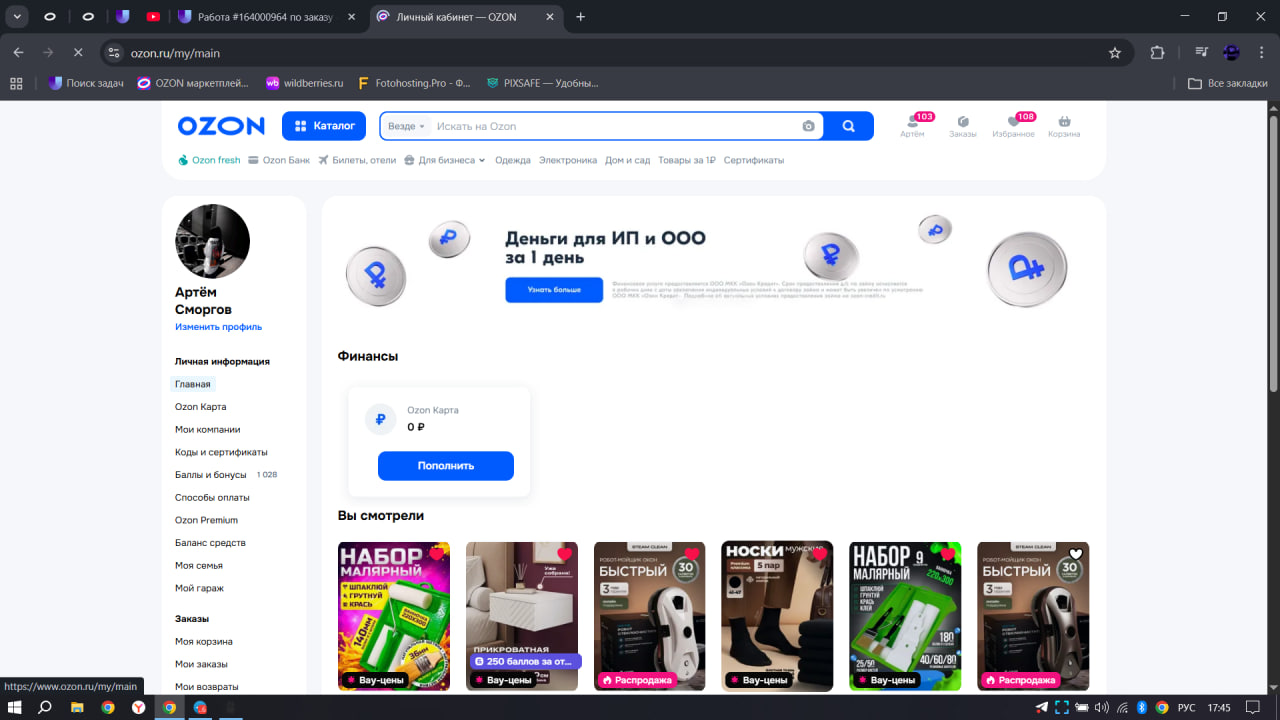Bookmark this page with the star
Viewport: 1280px width, 720px height.
[1115, 53]
